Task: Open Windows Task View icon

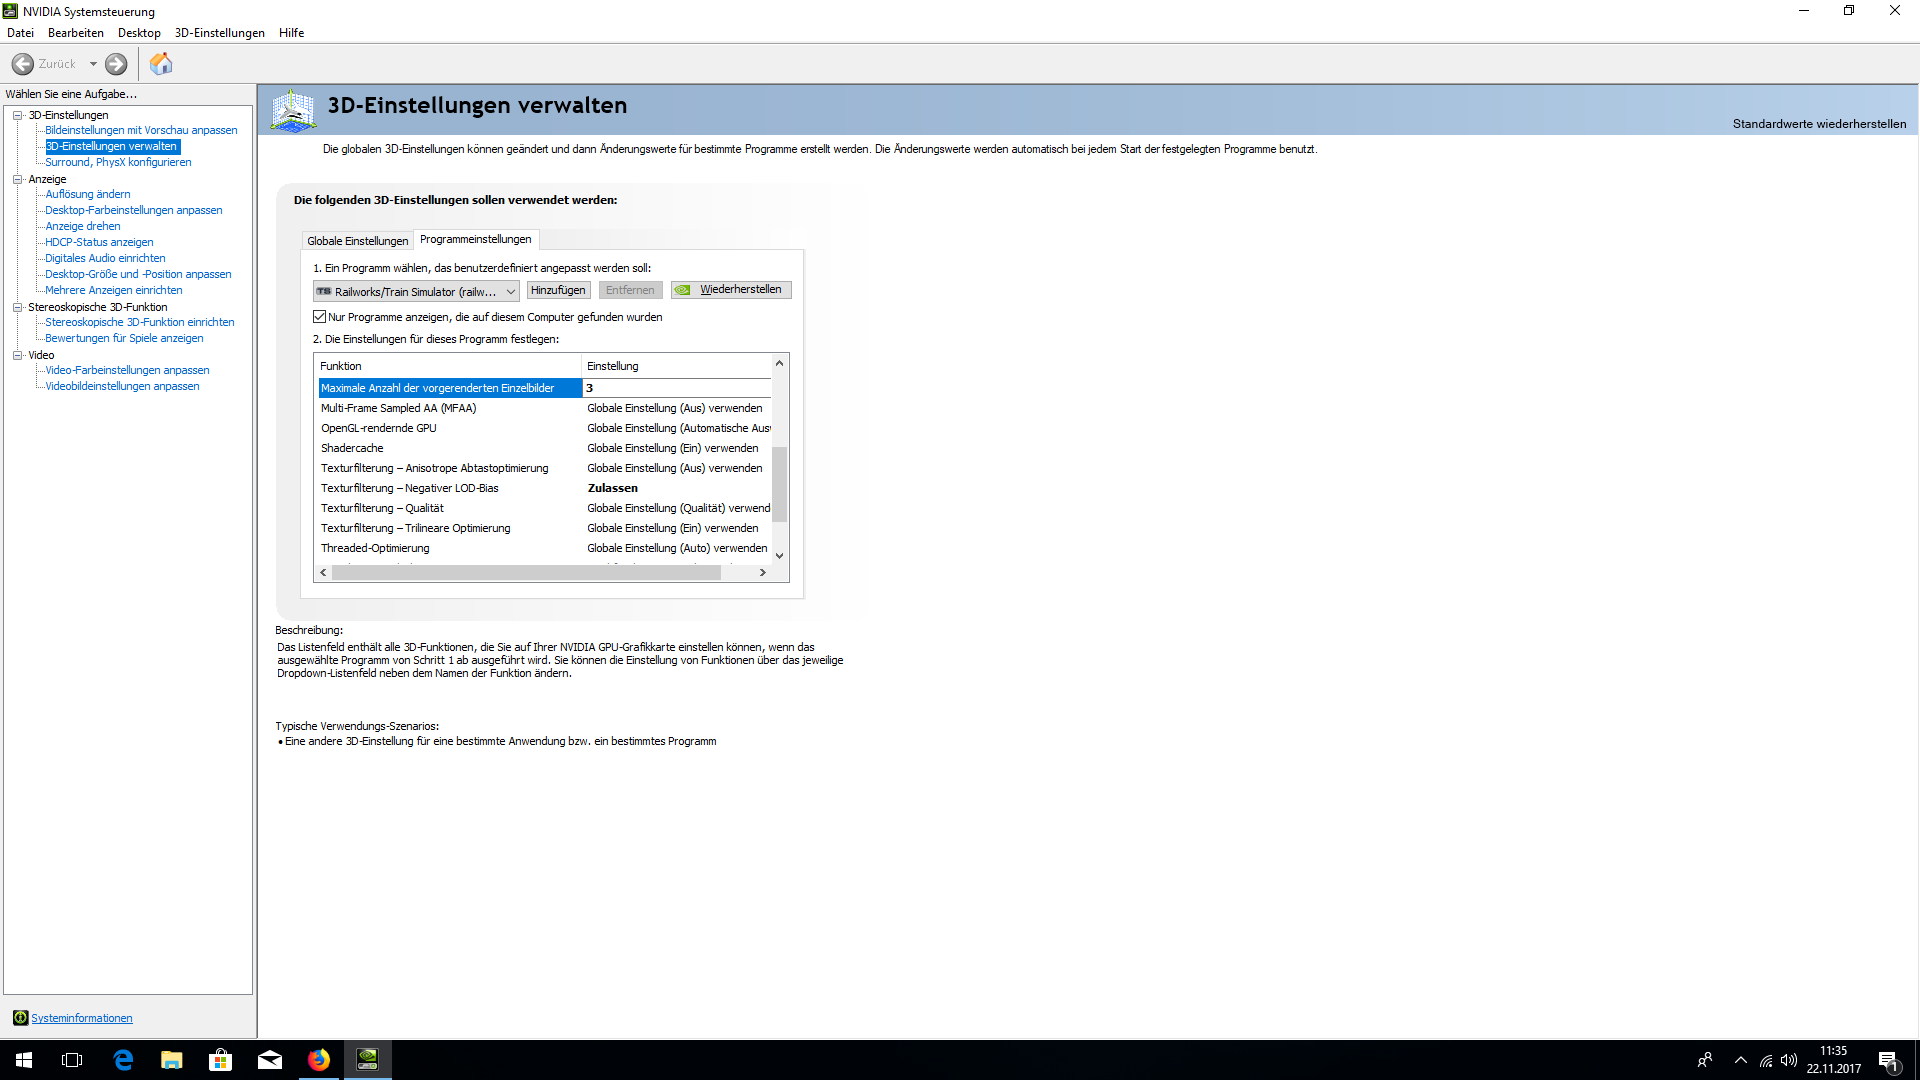Action: (72, 1060)
